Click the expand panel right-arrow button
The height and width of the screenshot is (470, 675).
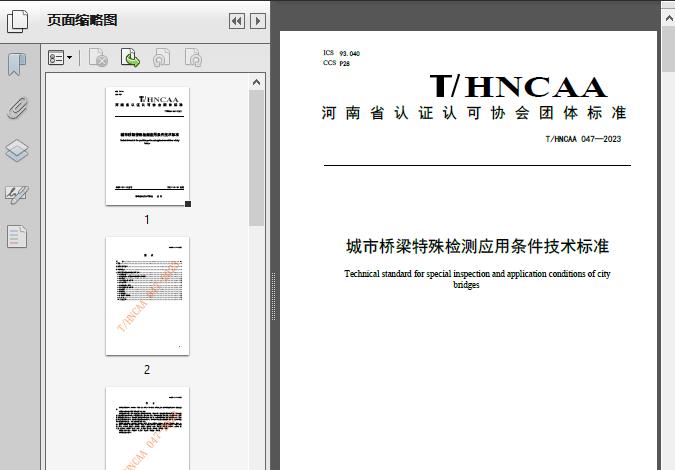pos(257,21)
